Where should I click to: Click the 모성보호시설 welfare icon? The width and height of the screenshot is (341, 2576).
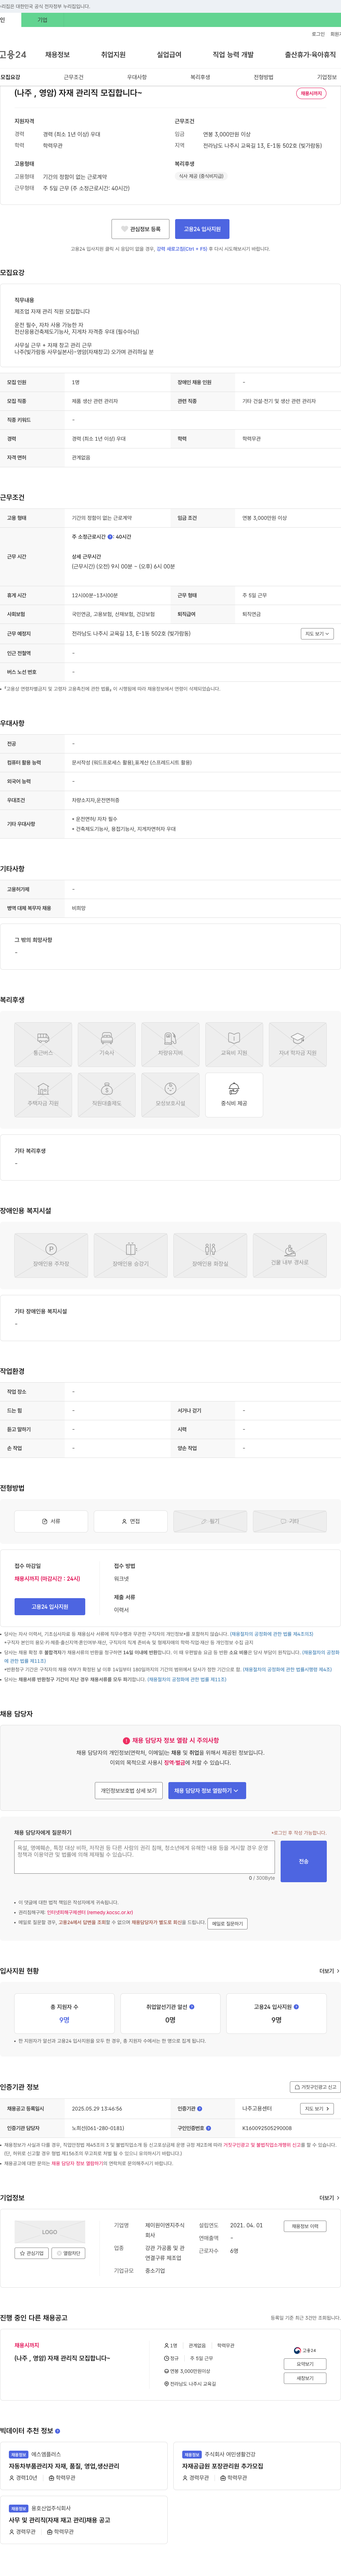click(x=170, y=1095)
